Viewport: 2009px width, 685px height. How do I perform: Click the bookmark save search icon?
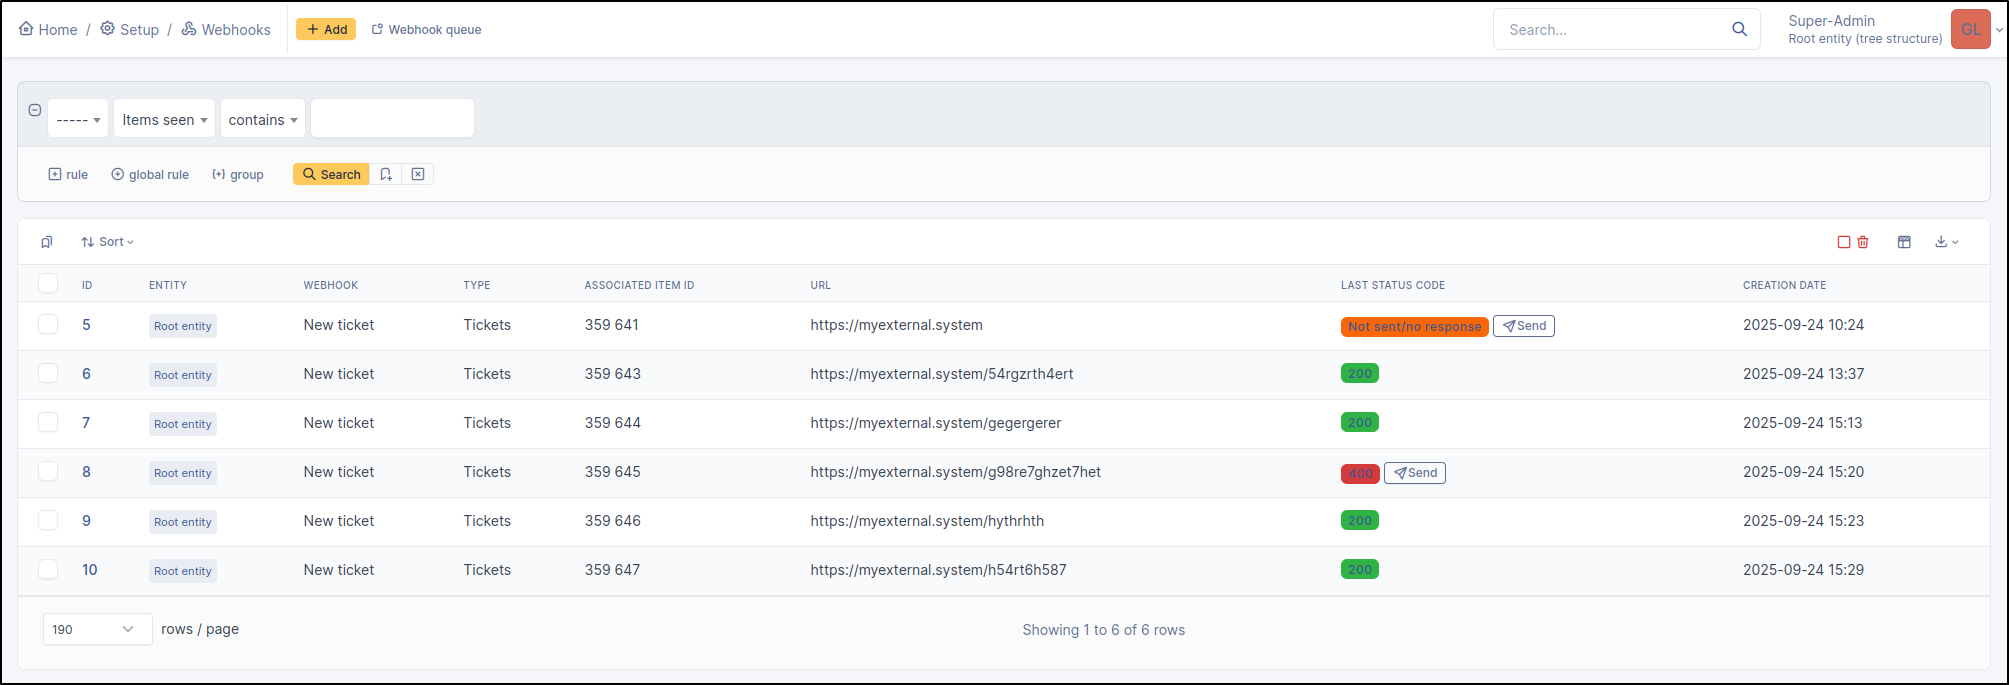point(386,174)
